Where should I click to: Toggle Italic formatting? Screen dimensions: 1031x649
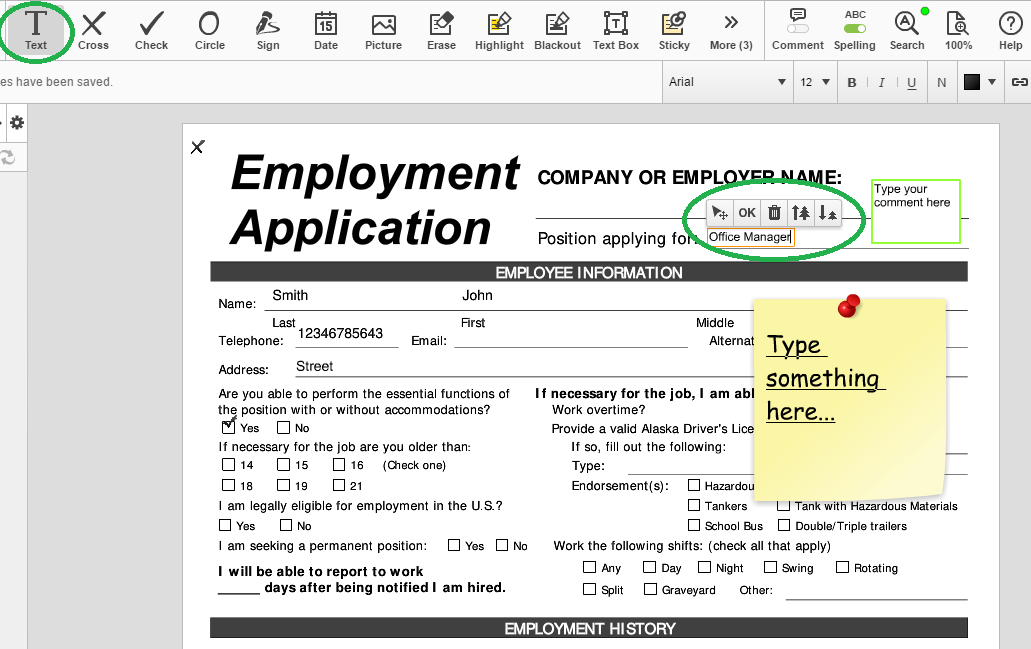[x=882, y=82]
